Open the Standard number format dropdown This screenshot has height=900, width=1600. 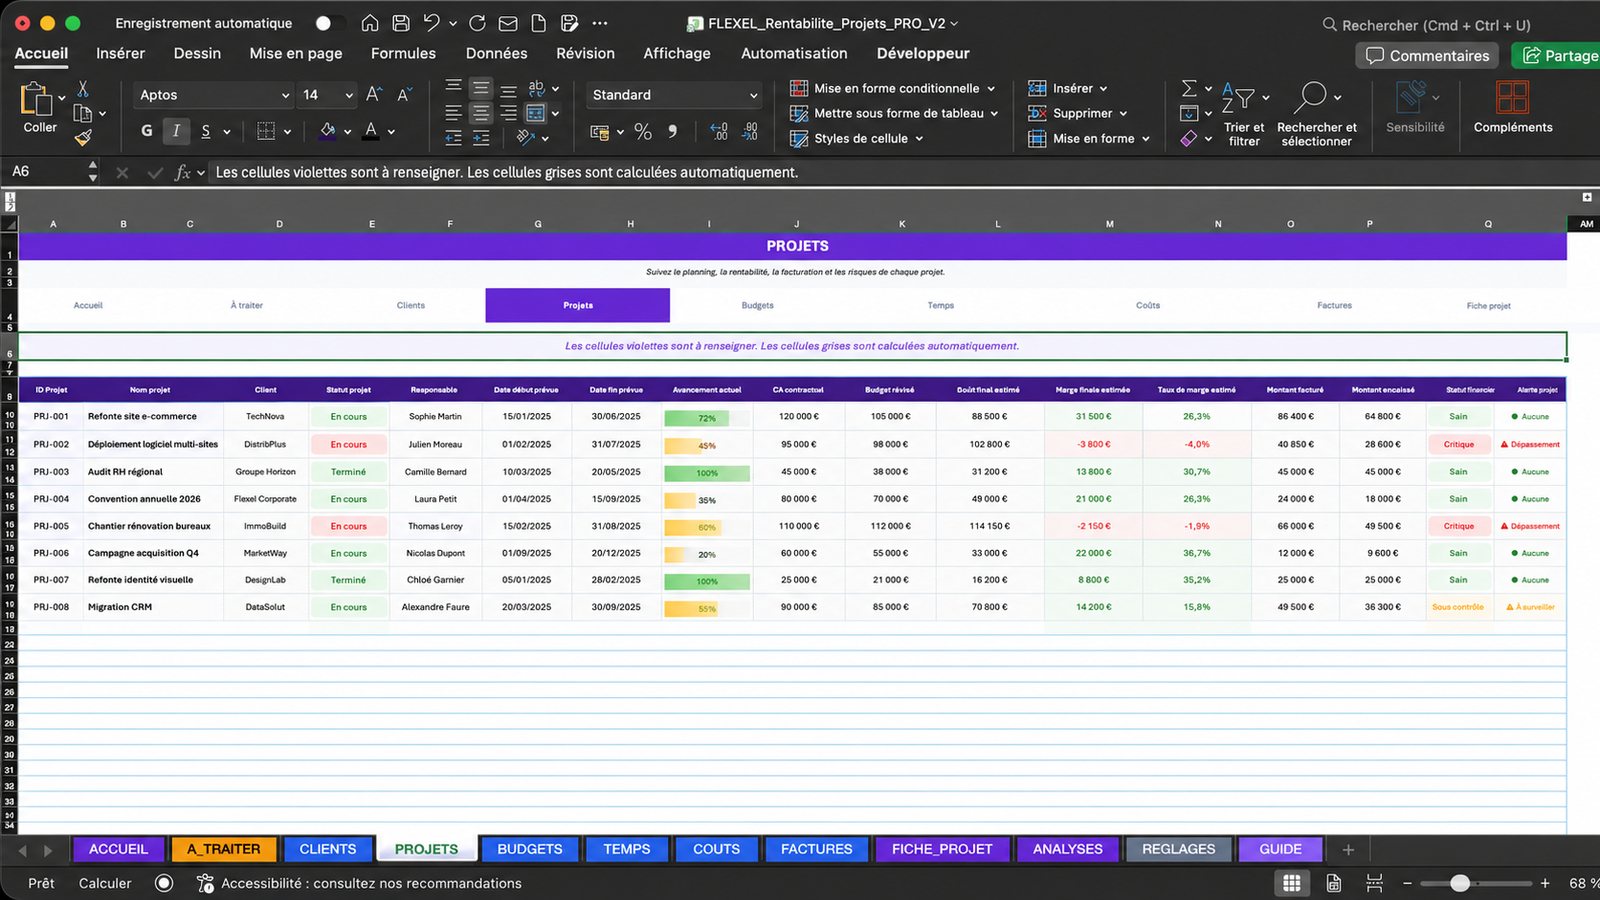[x=753, y=95]
